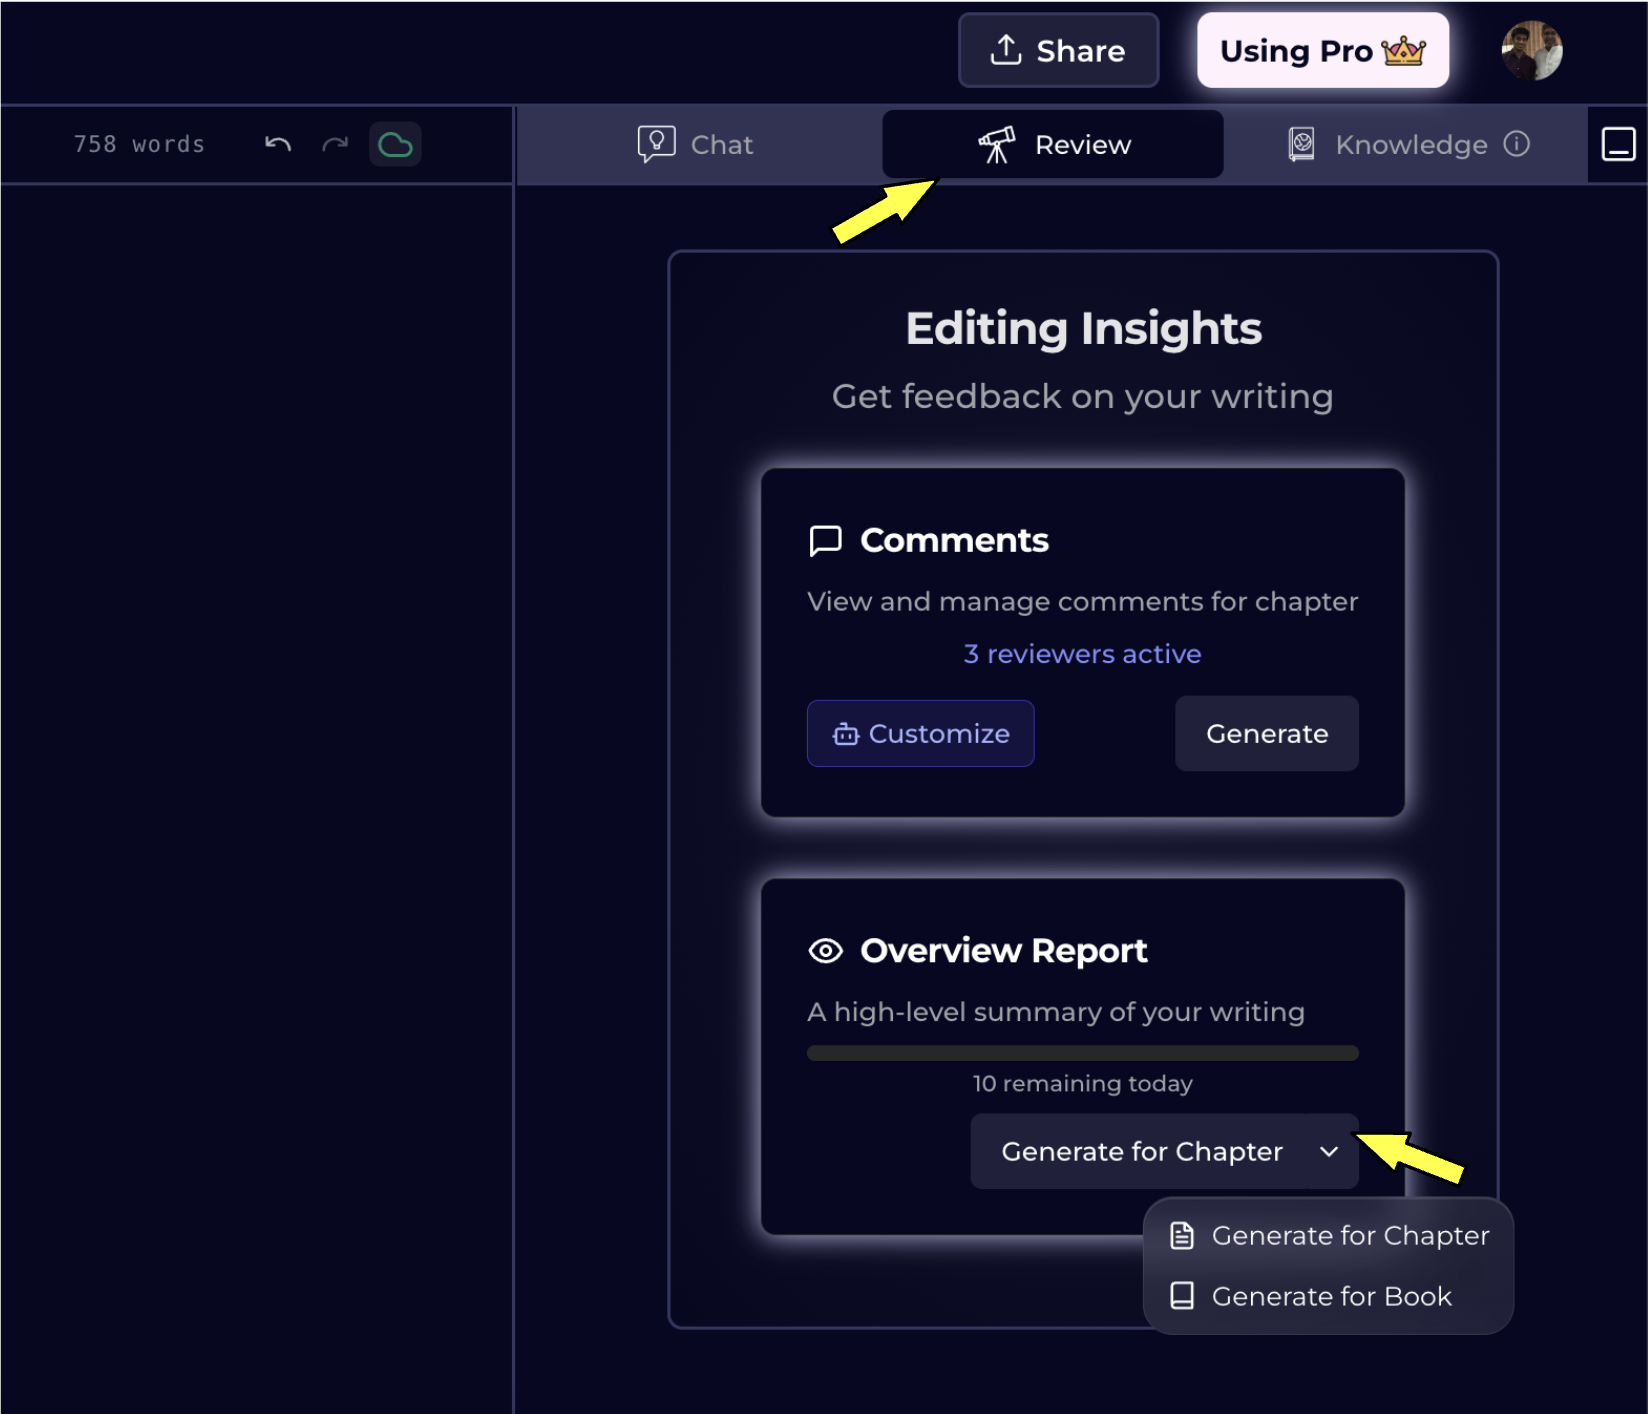Click the redo arrow icon

point(335,144)
